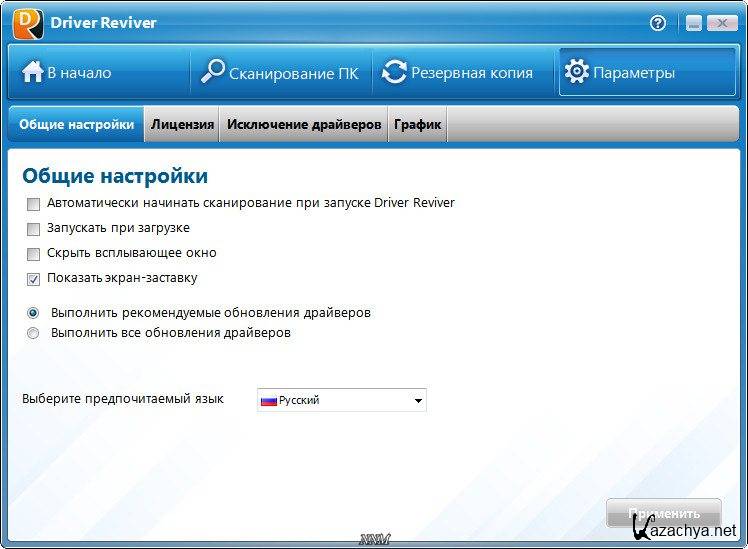This screenshot has height=549, width=748.
Task: Click the refresh arrows icon for Резервная копия
Action: coord(395,73)
